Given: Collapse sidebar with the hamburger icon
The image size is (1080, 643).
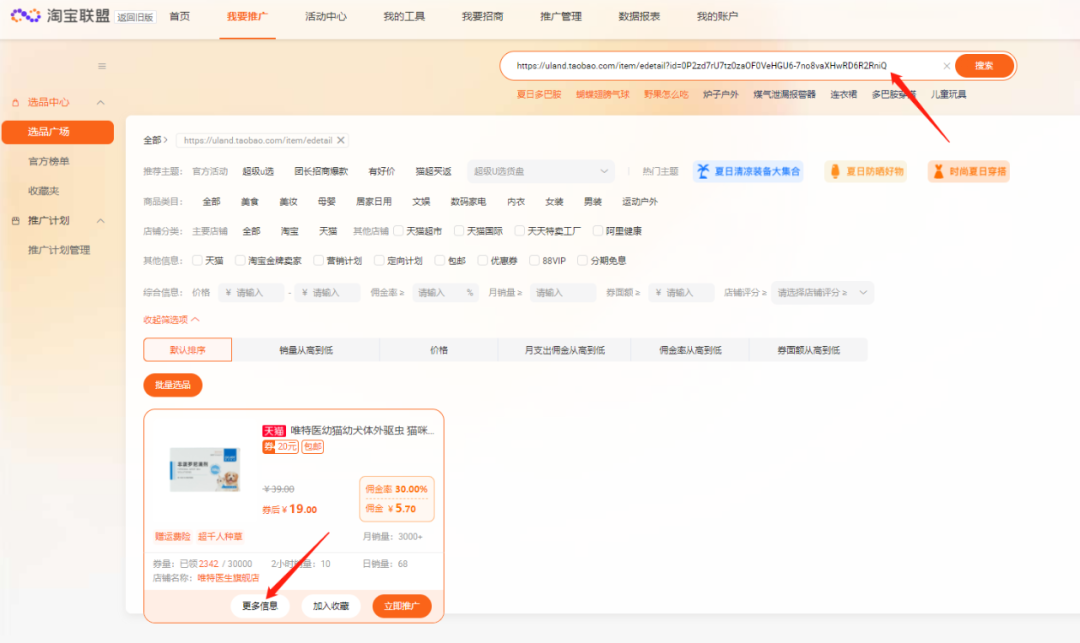Looking at the screenshot, I should tap(102, 66).
